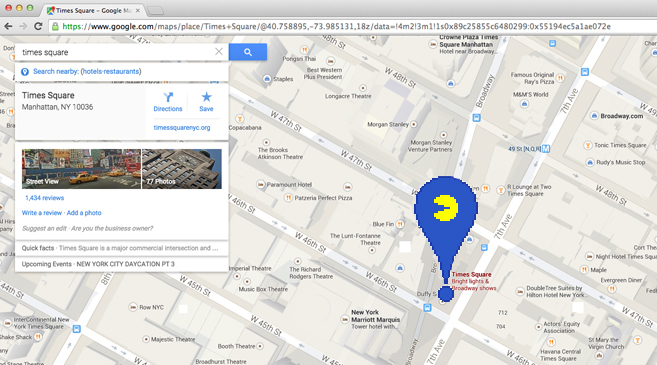Click the blue search magnifier button
The height and width of the screenshot is (365, 657).
pos(248,52)
